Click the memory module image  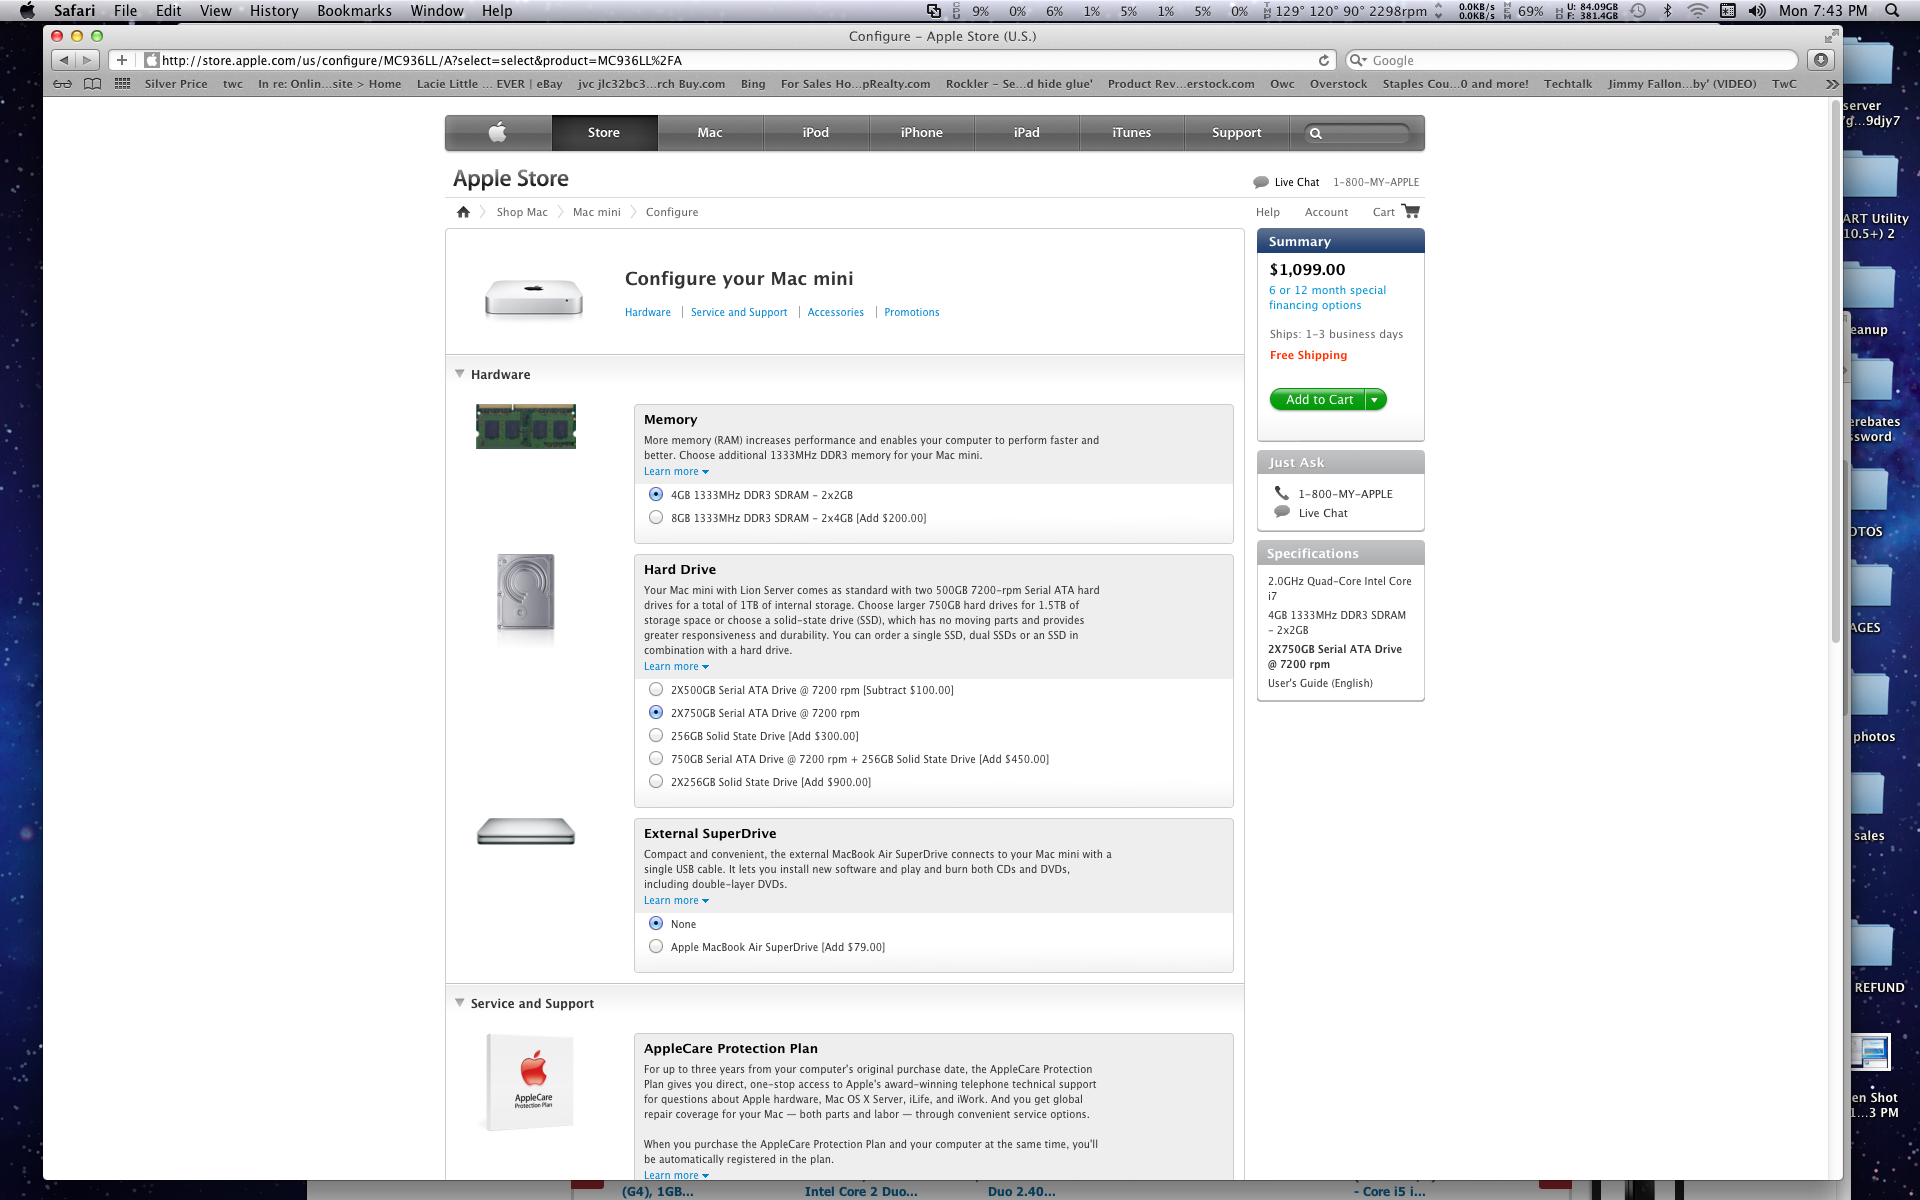(526, 426)
